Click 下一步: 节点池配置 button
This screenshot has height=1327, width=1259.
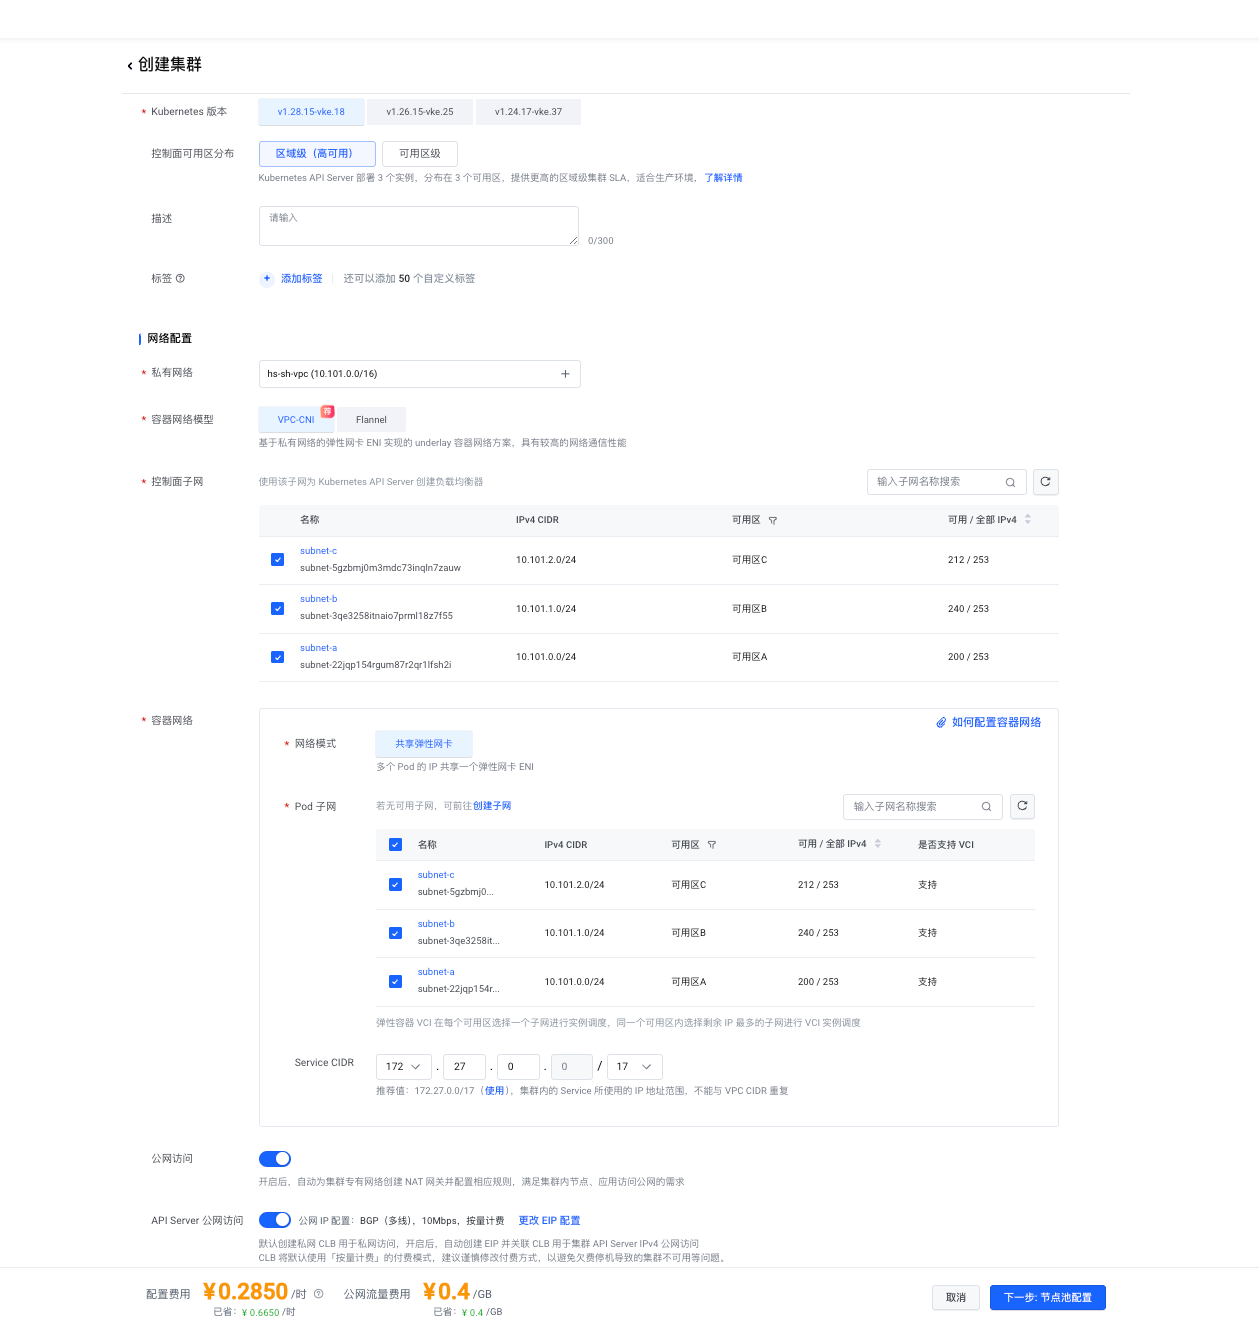pyautogui.click(x=1047, y=1297)
